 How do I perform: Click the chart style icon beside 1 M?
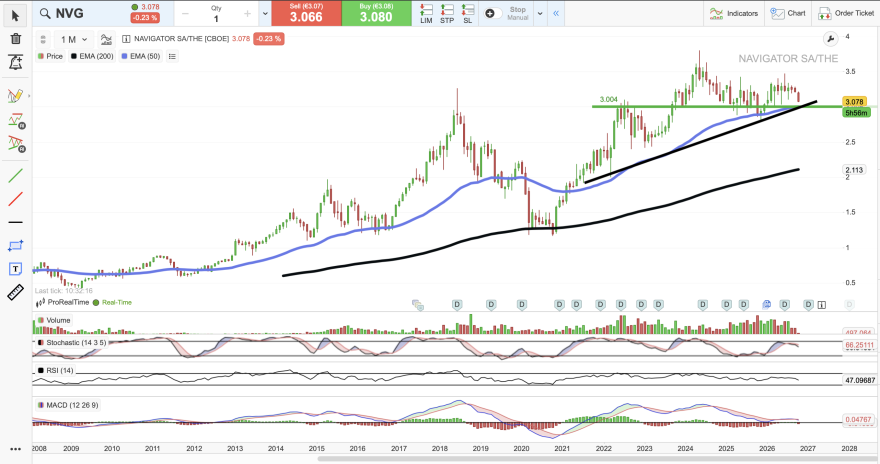pos(106,39)
